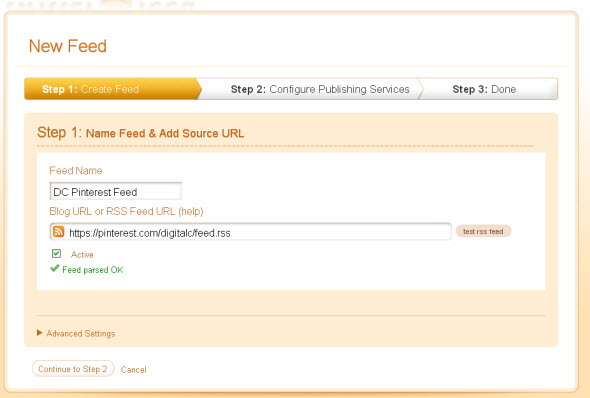This screenshot has width=590, height=398.
Task: Click the Active checkbox label
Action: point(82,255)
